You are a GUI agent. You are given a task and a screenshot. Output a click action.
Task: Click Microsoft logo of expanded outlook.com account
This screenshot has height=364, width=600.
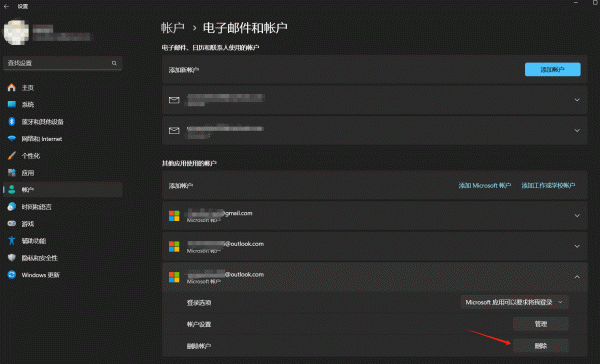[x=174, y=277]
